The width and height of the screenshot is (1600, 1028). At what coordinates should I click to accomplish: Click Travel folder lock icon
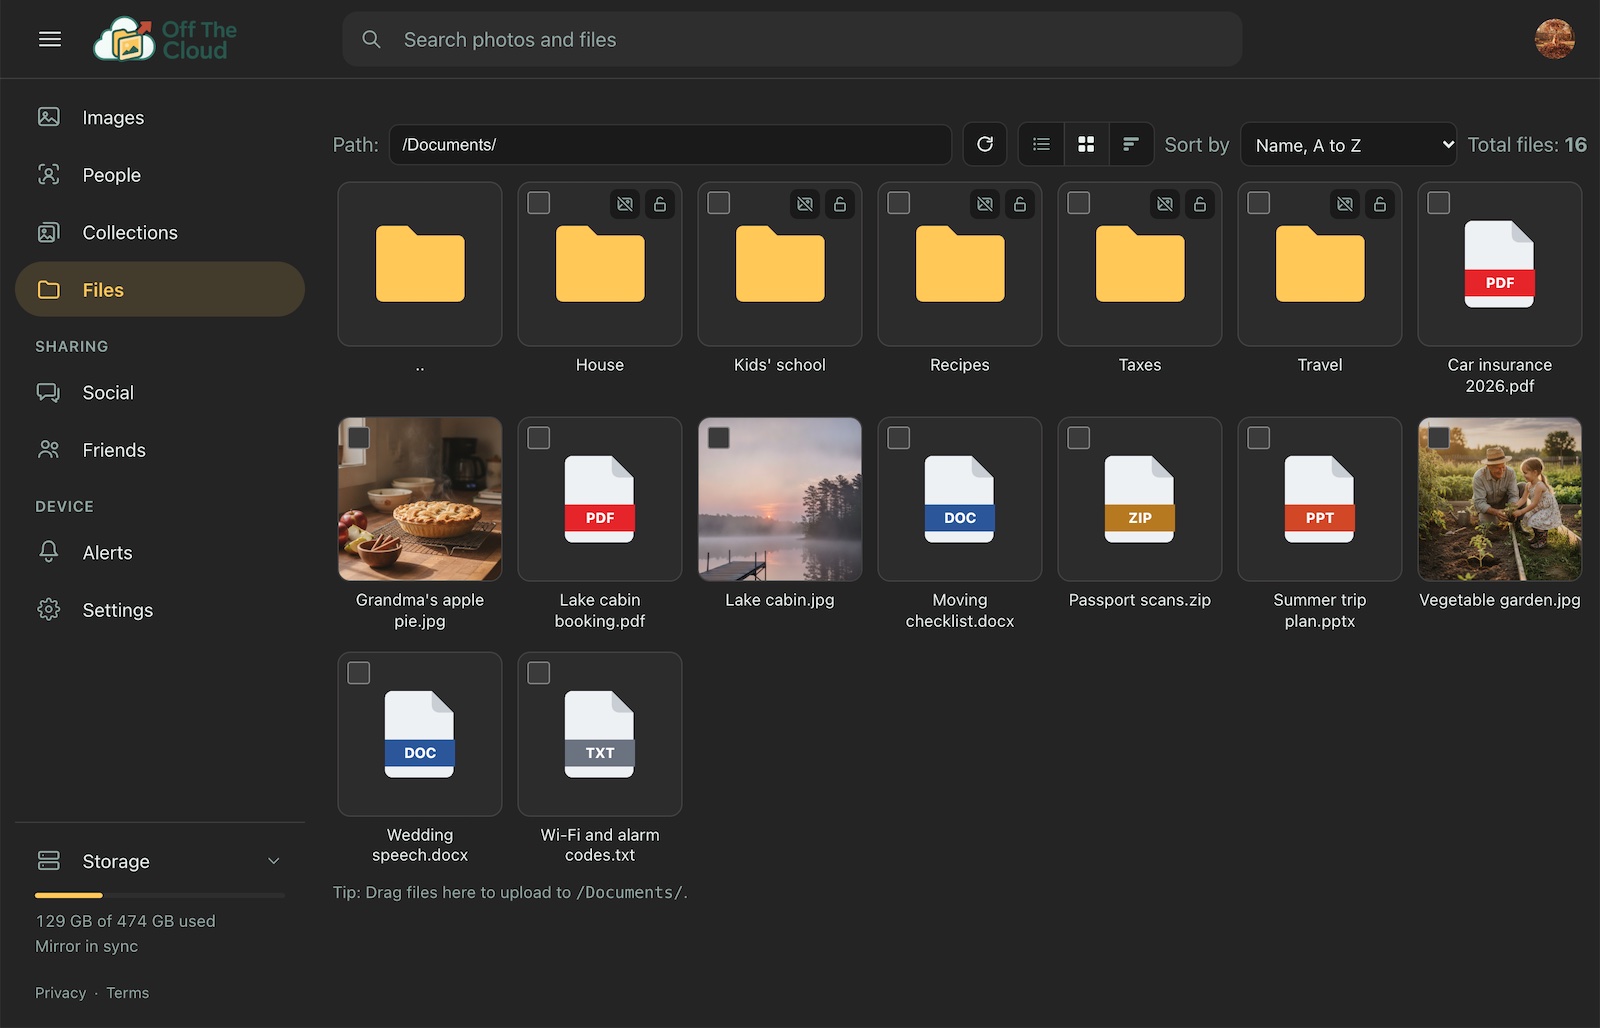tap(1380, 204)
